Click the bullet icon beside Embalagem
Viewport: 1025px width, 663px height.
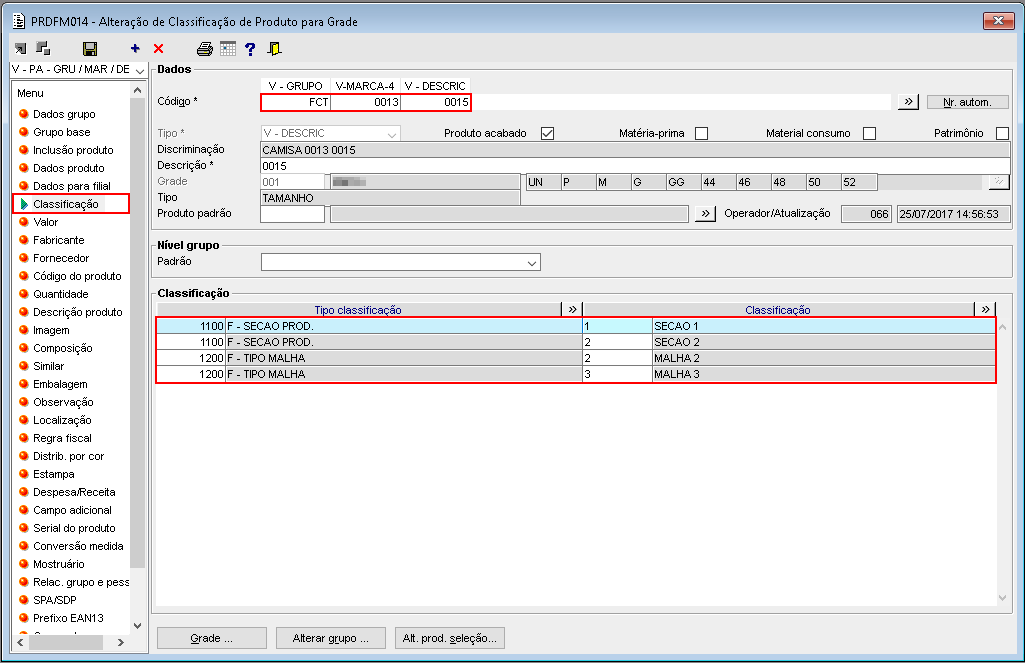24,384
